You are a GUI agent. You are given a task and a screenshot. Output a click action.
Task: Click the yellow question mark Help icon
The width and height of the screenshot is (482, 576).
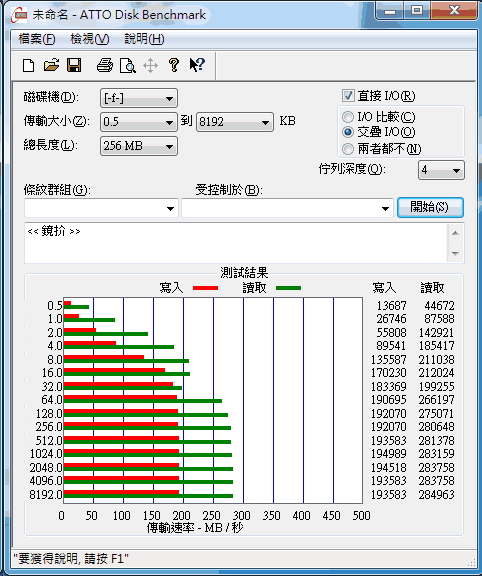pos(174,65)
